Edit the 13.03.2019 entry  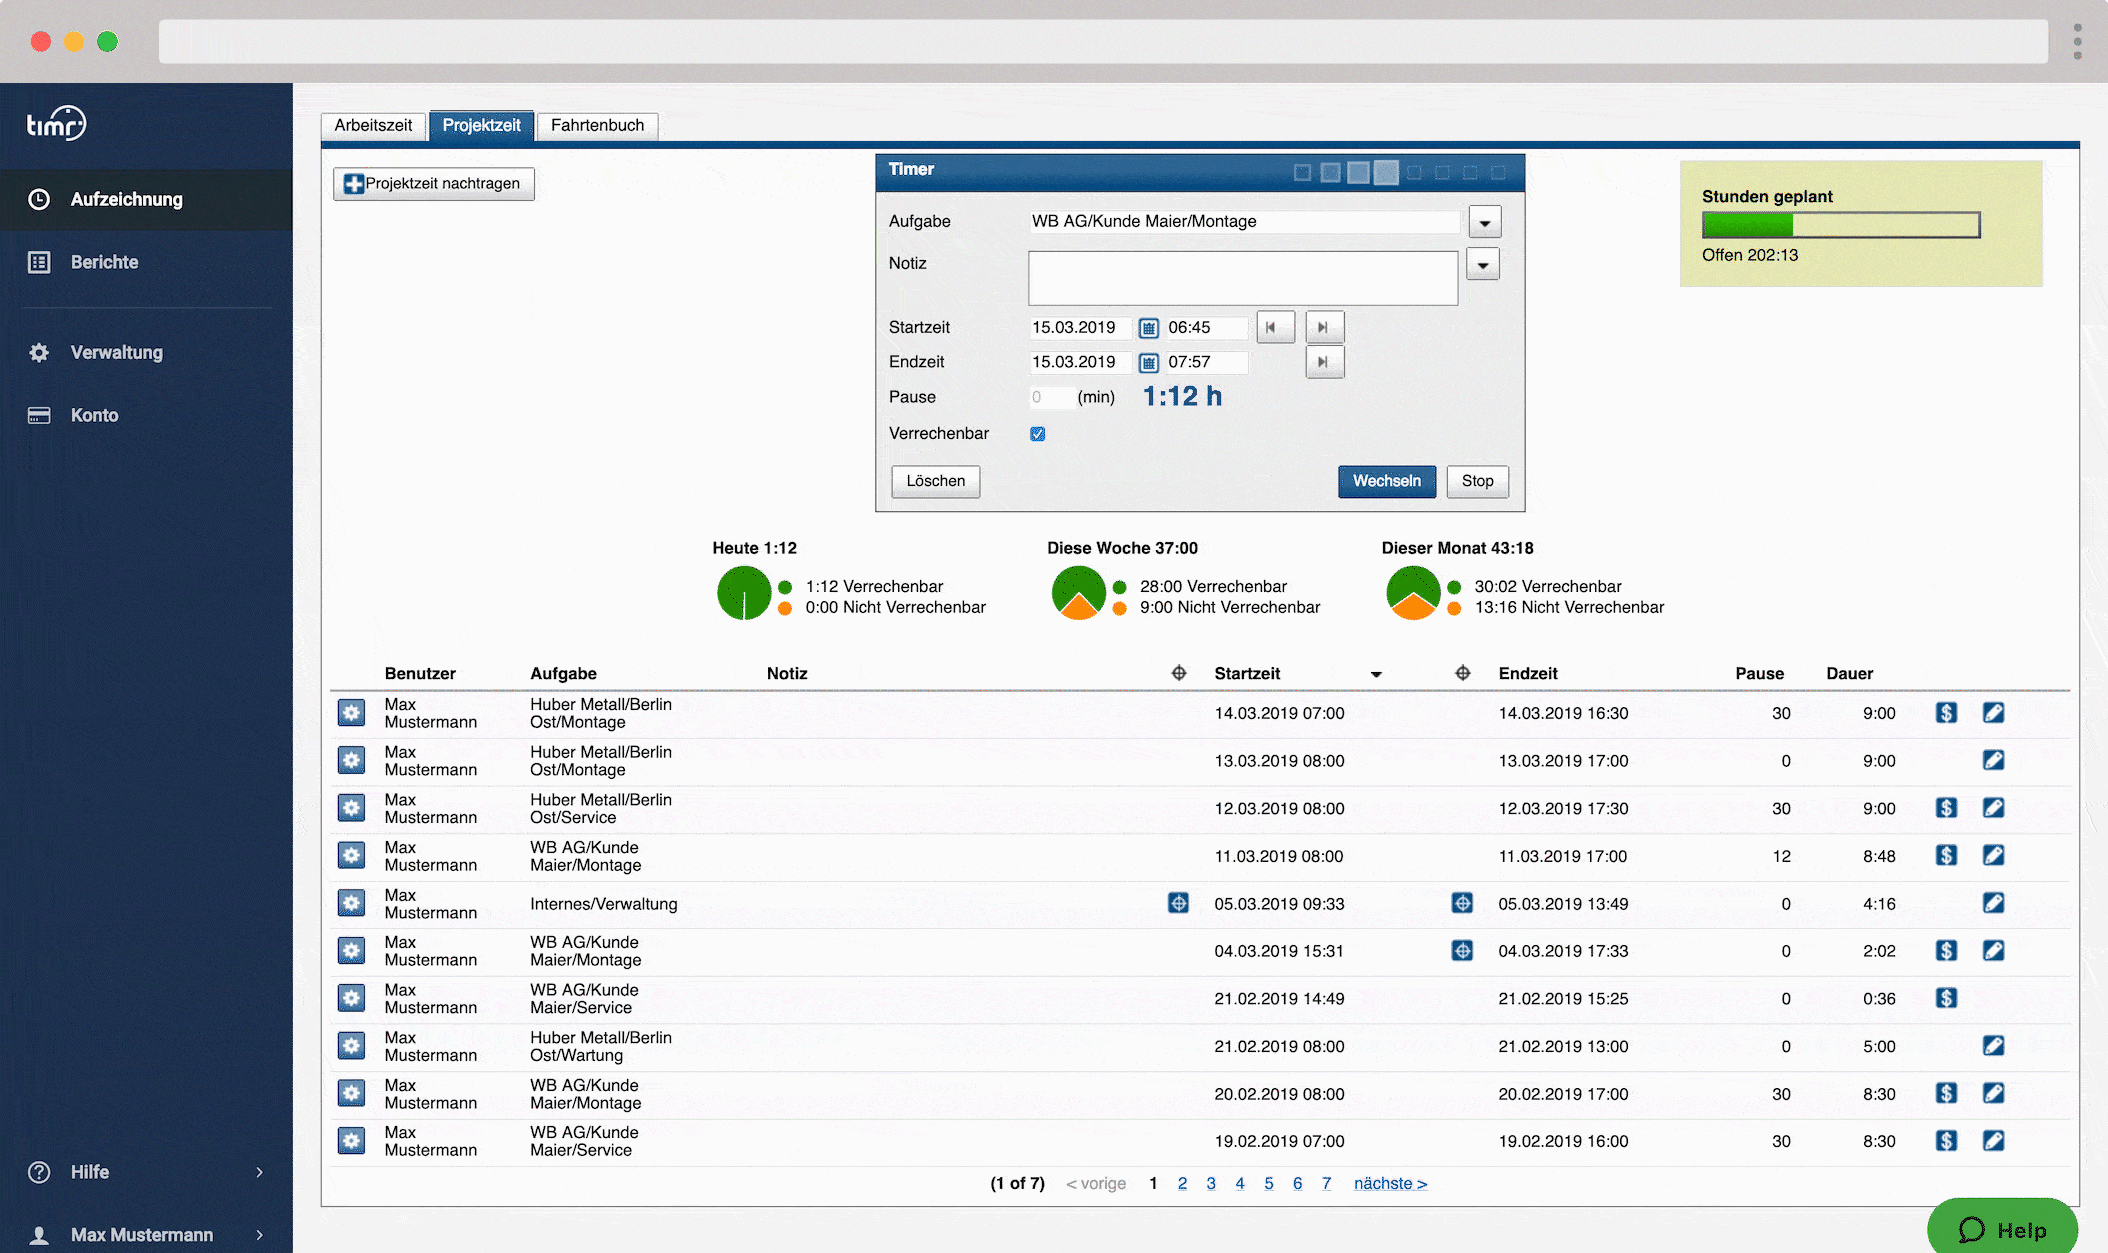tap(1993, 760)
